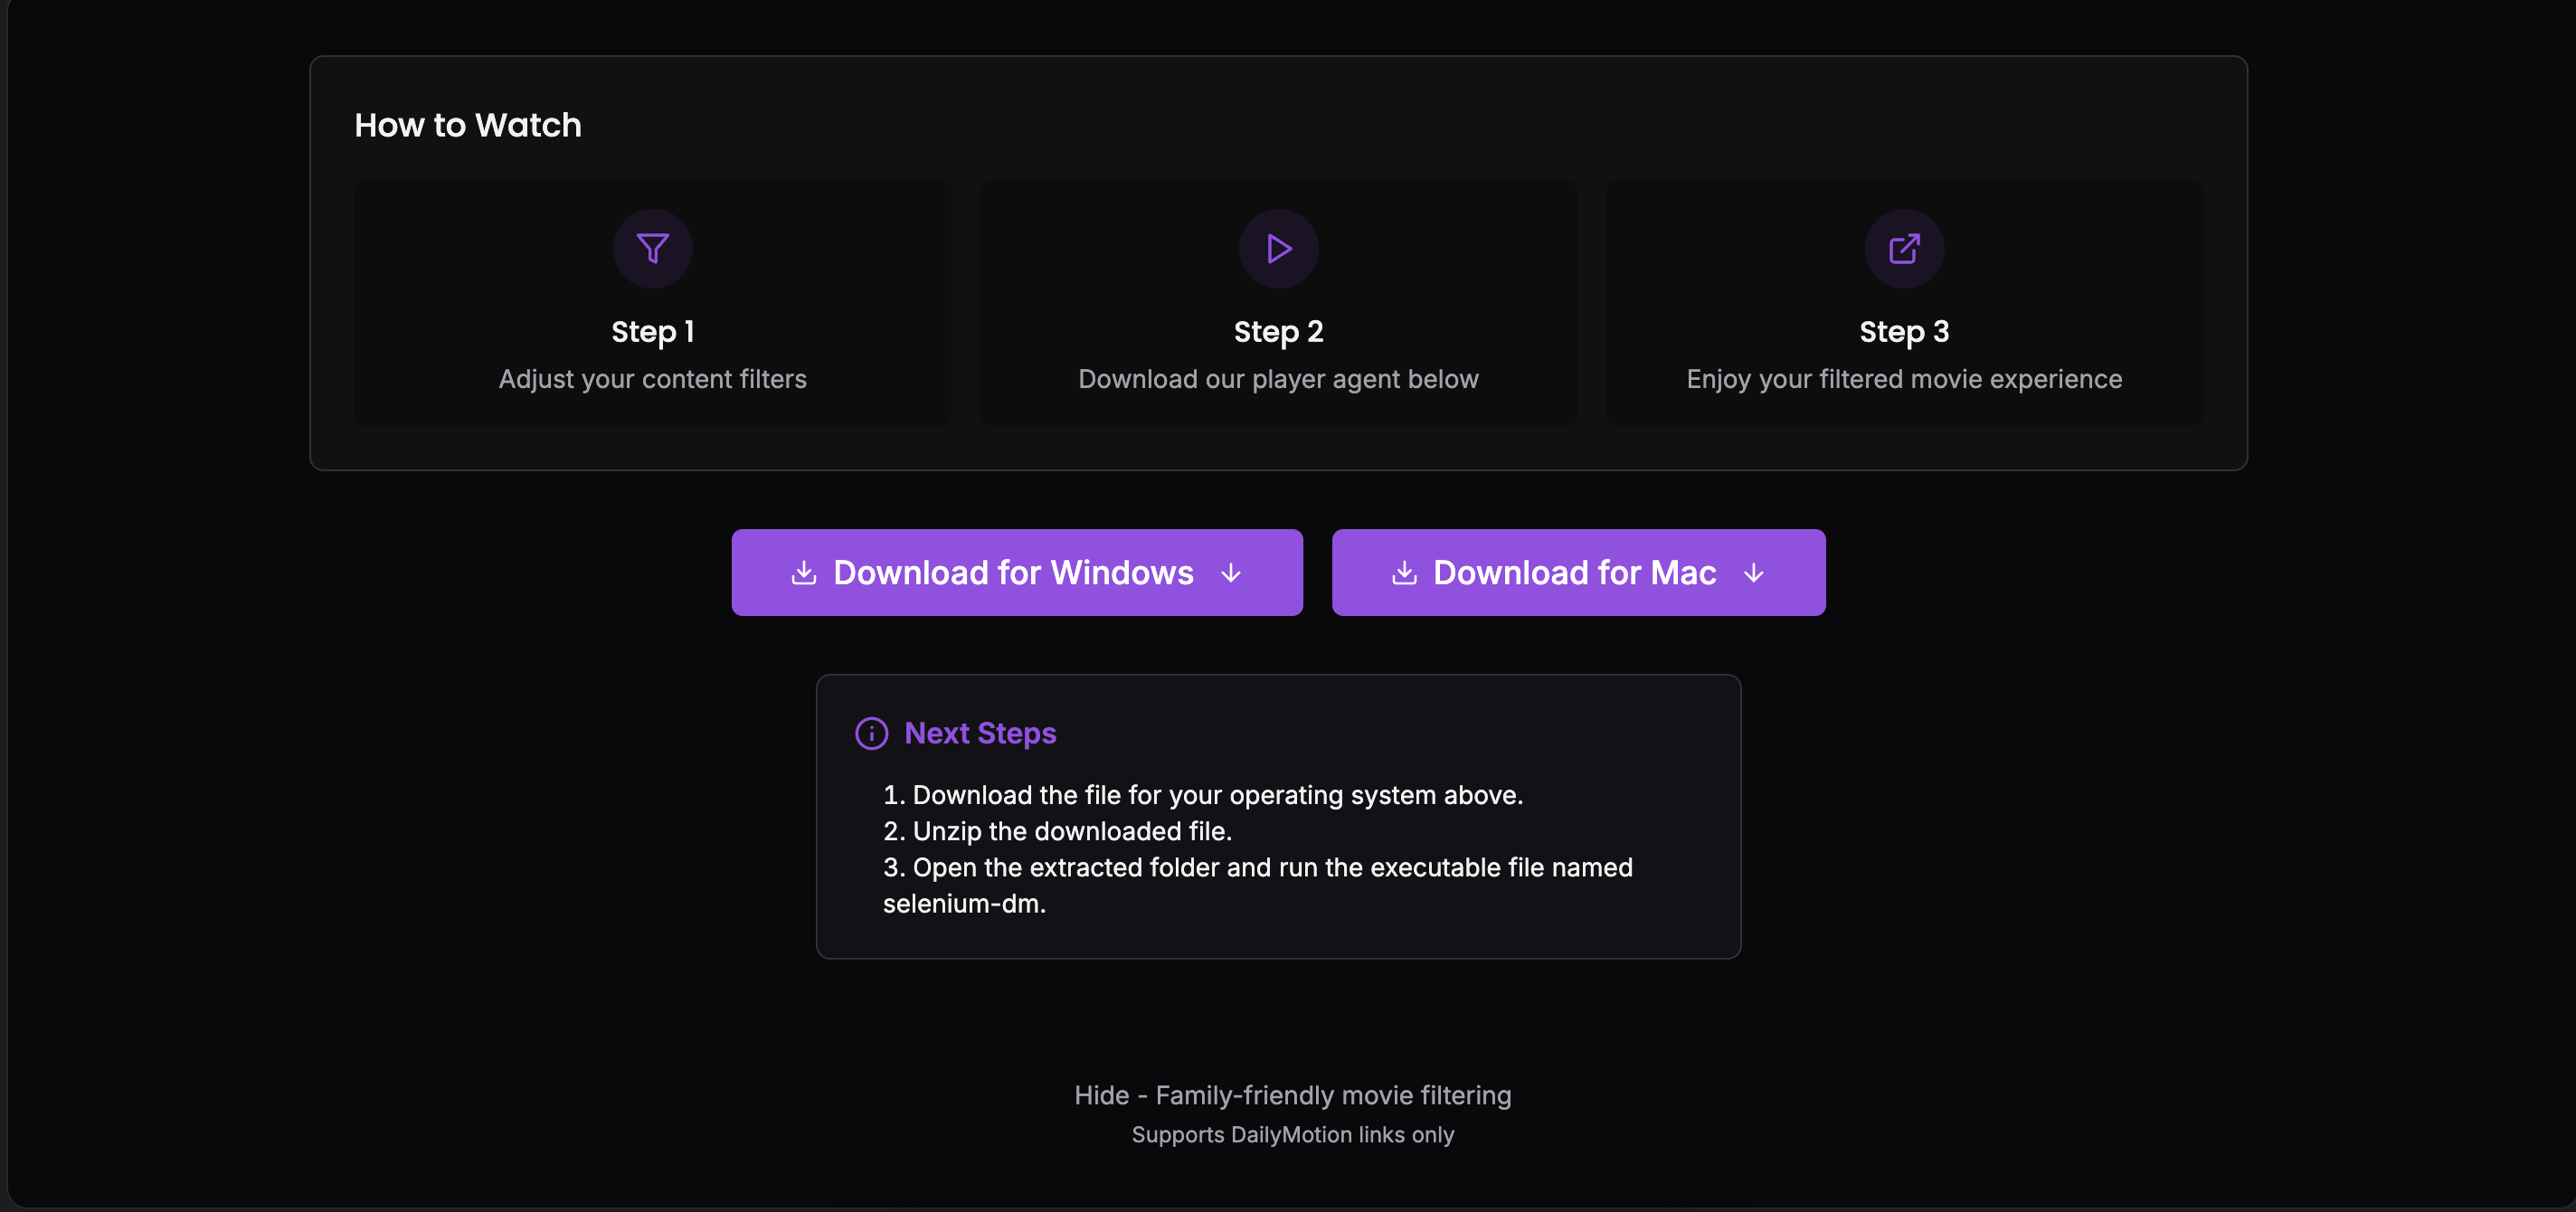
Task: Click the Enjoy your filtered movie experience text
Action: [1904, 379]
